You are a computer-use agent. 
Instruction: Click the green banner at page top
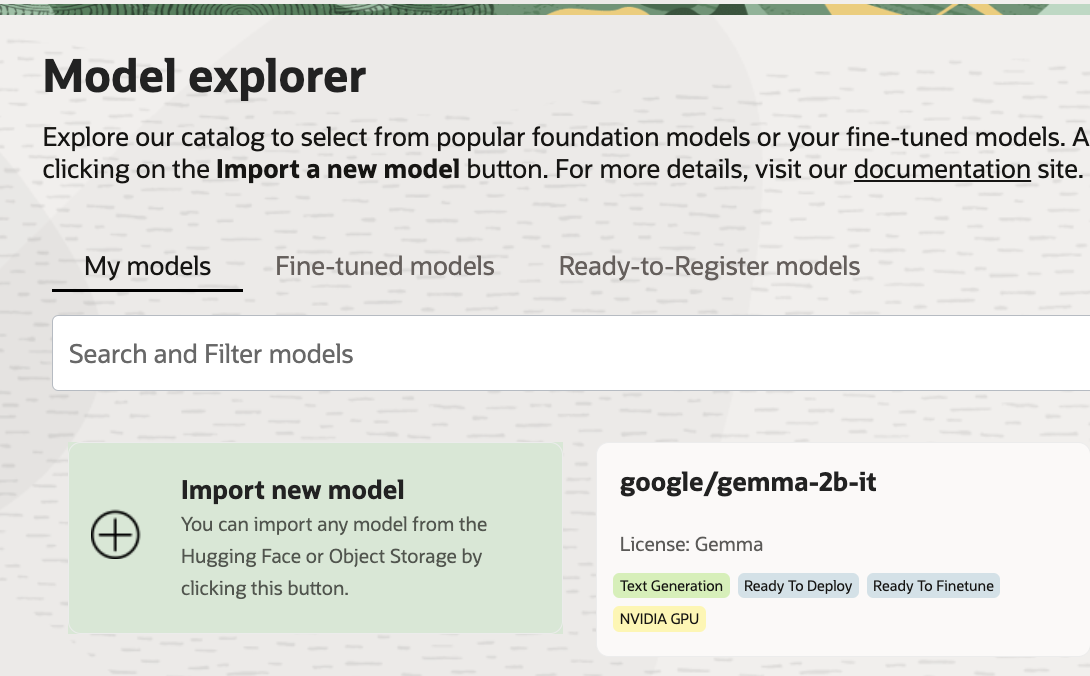click(545, 8)
